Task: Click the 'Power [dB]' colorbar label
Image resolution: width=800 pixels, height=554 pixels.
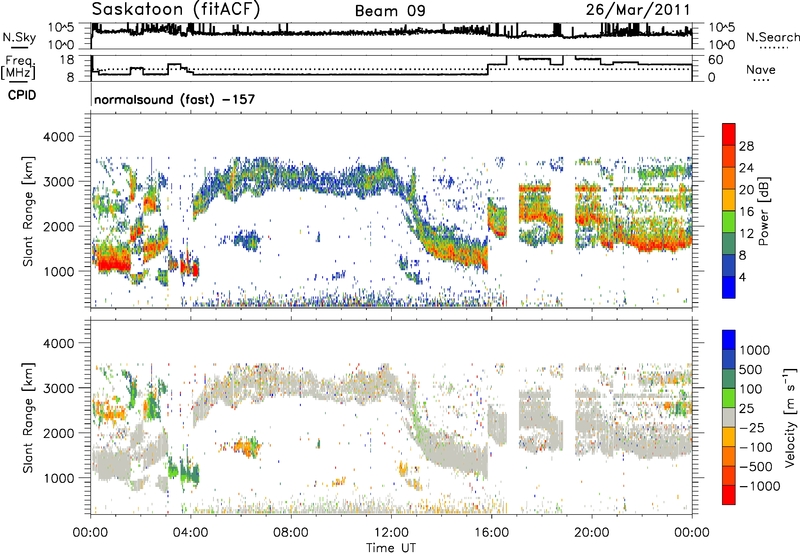Action: [763, 211]
